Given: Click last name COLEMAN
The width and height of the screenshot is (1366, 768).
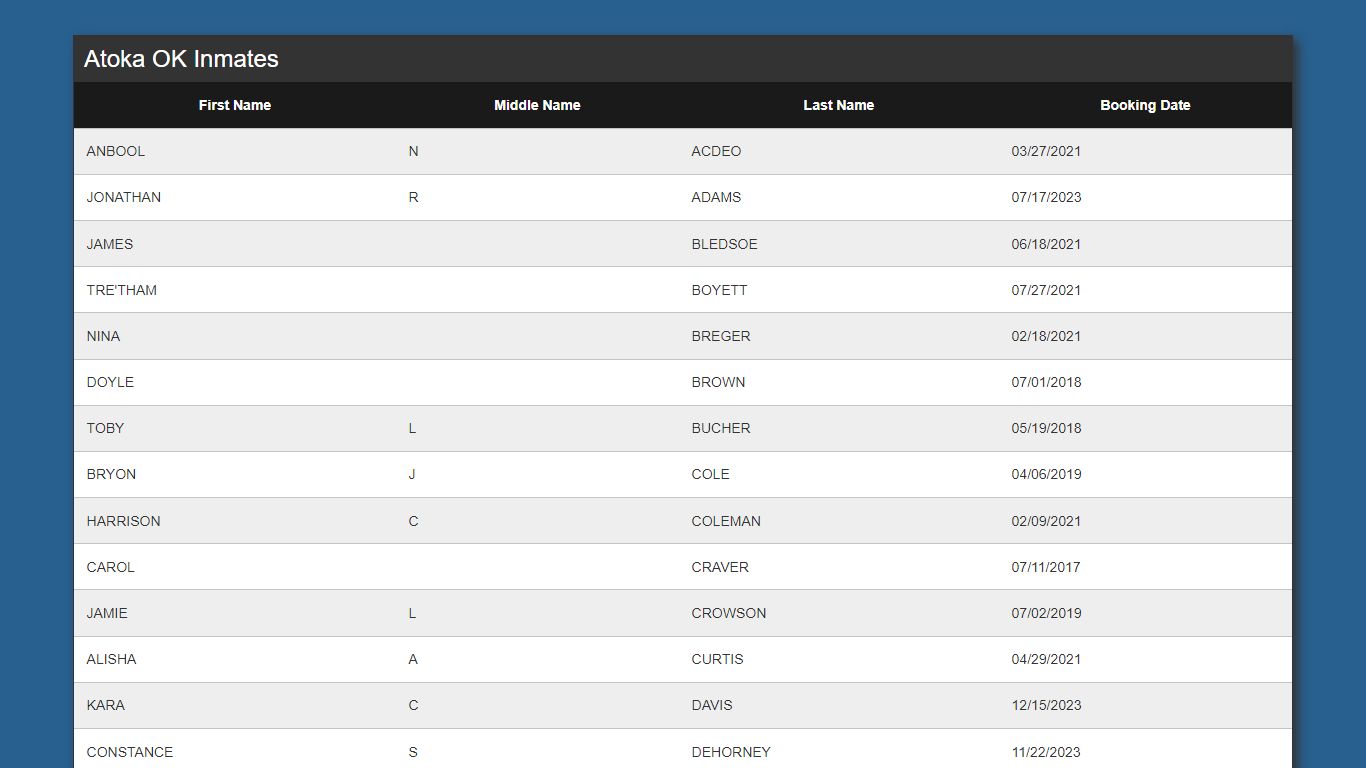Looking at the screenshot, I should [x=726, y=521].
